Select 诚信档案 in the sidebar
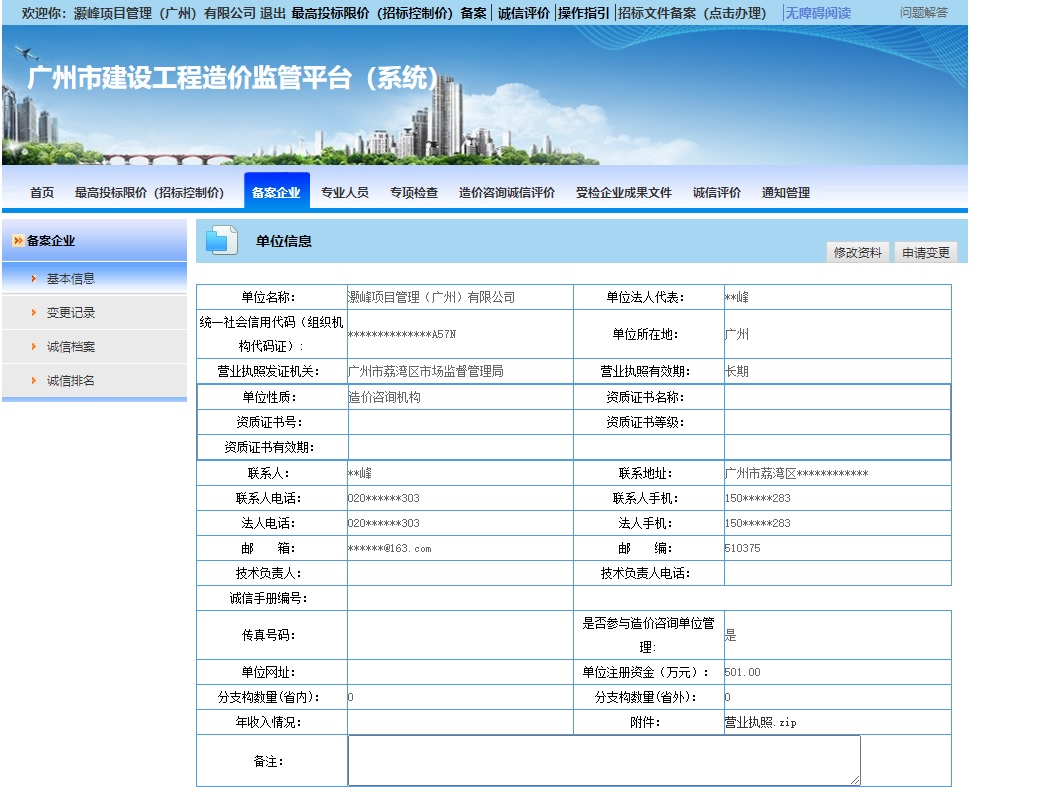 tap(70, 347)
